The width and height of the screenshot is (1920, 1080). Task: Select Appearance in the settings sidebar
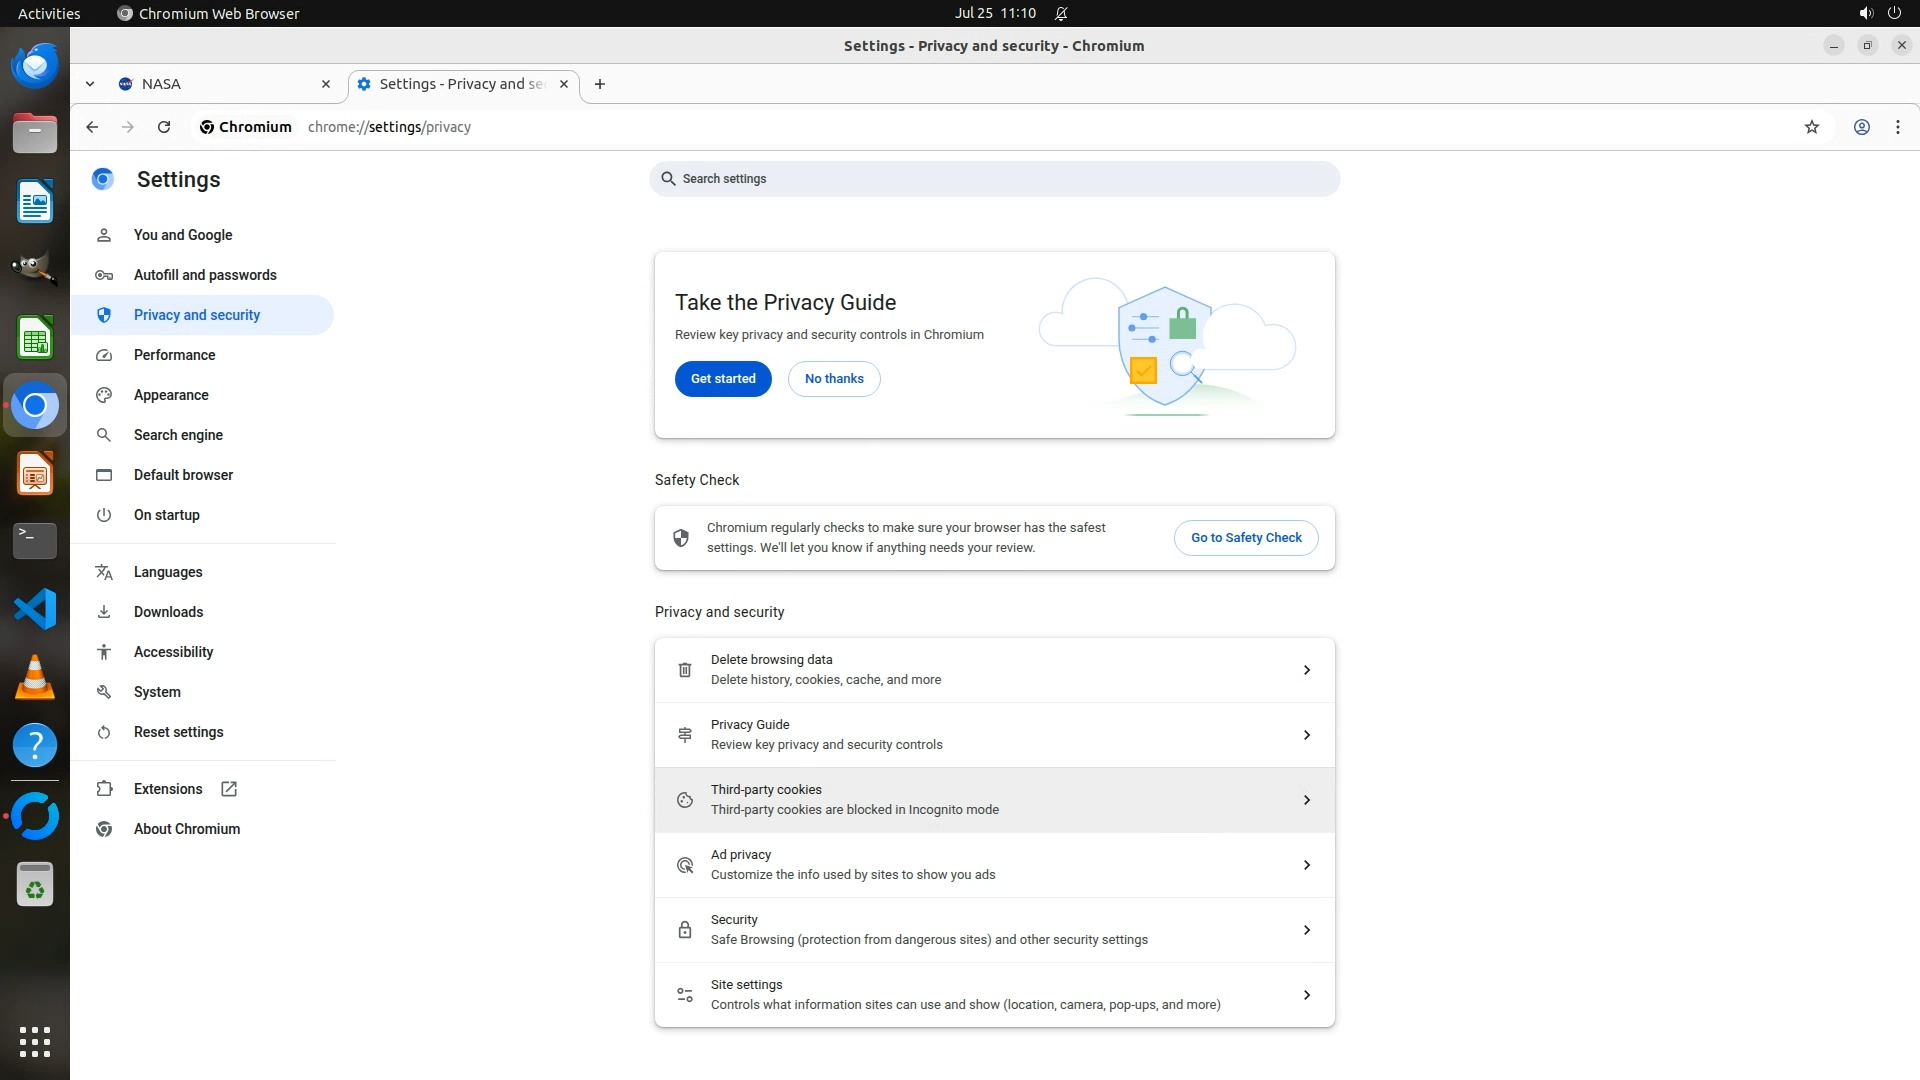coord(171,395)
